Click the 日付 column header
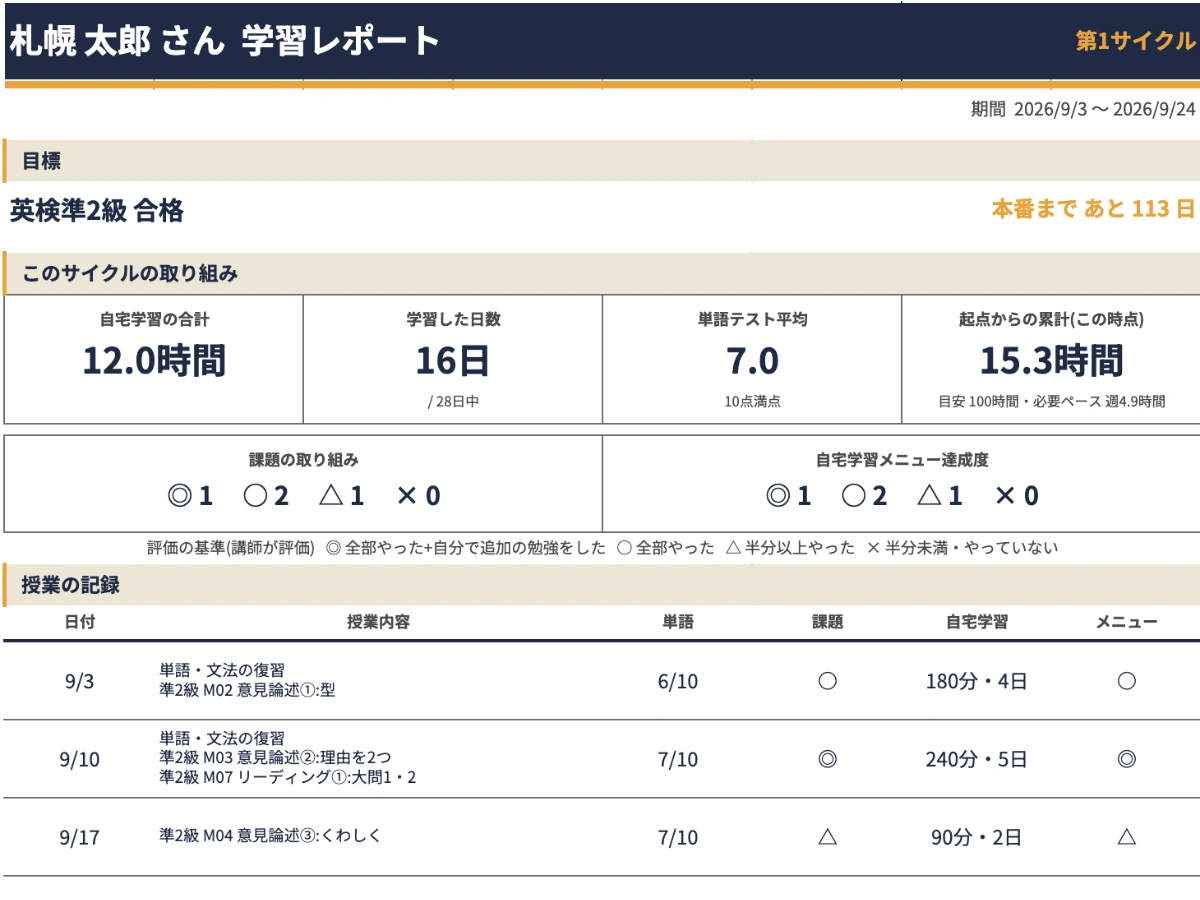Screen dimensions: 1200x900 point(80,622)
